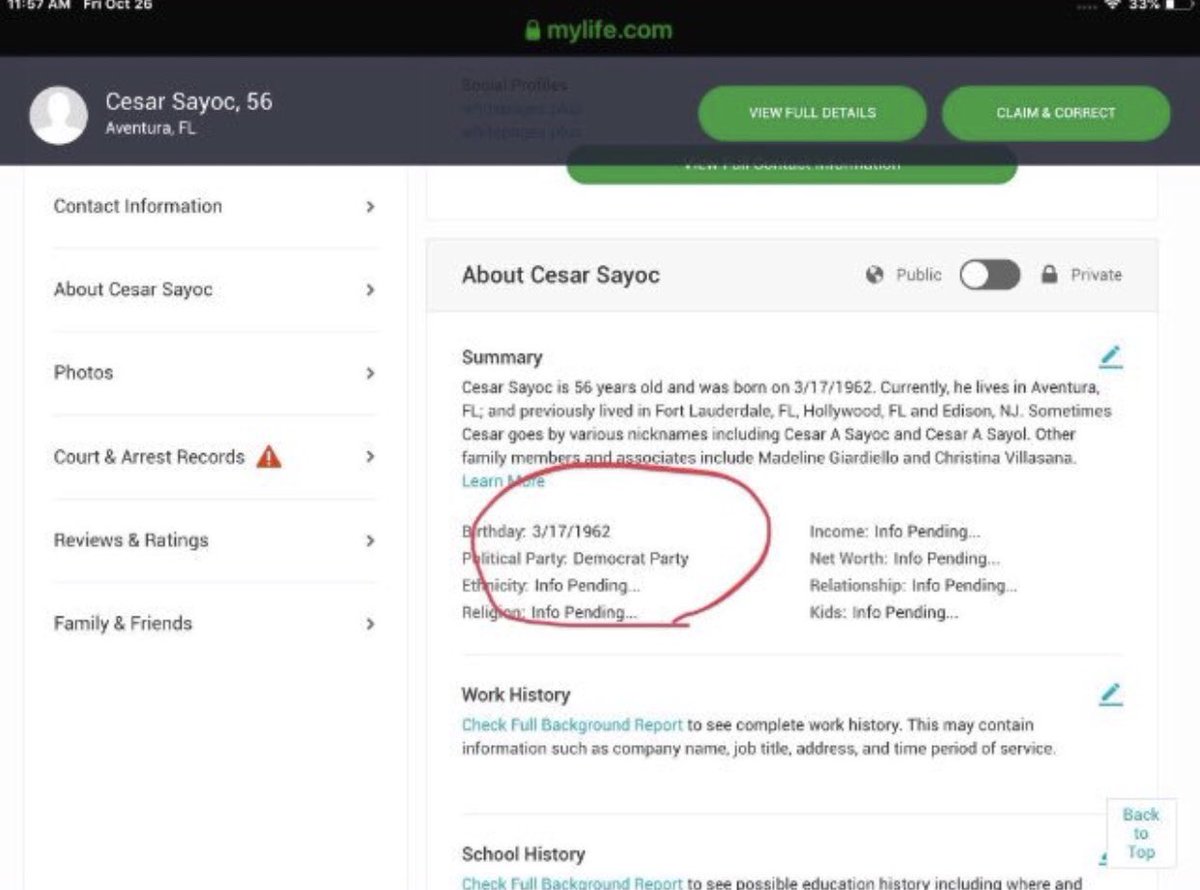This screenshot has height=890, width=1200.
Task: Open Family & Friends section
Action: (123, 623)
